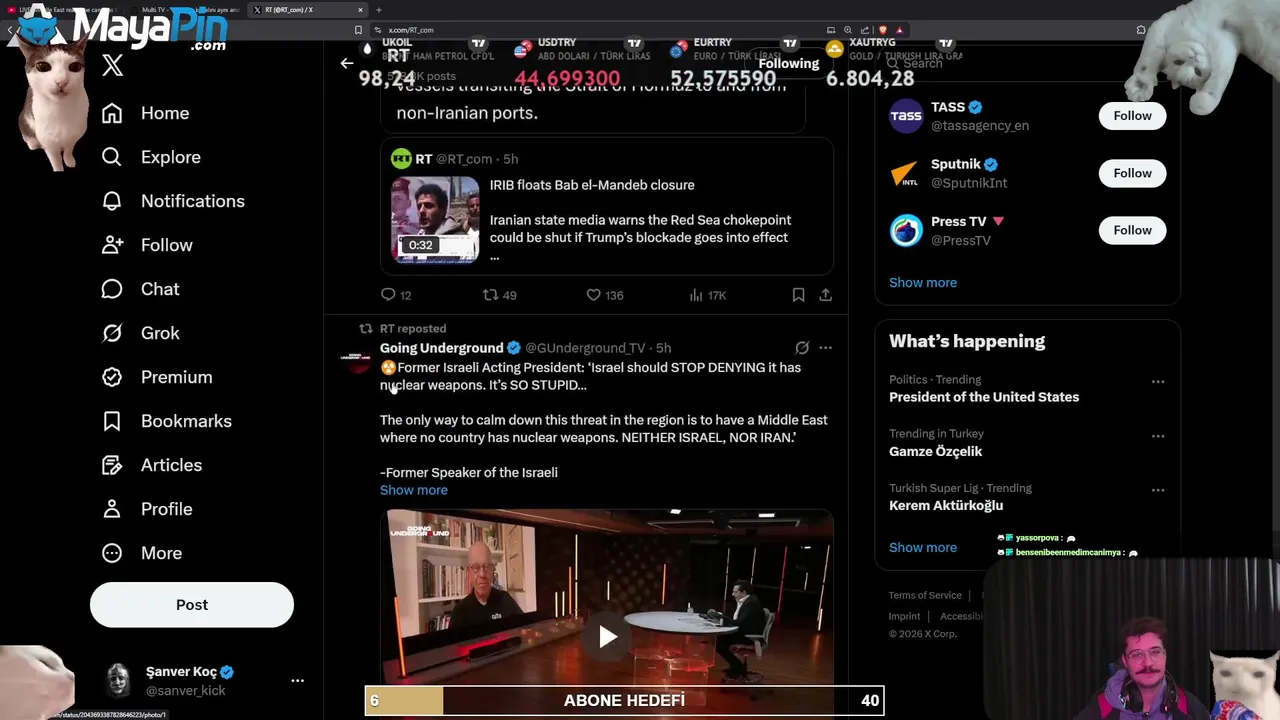The height and width of the screenshot is (720, 1280).
Task: Open 'President of the United States' trend
Action: pos(984,397)
